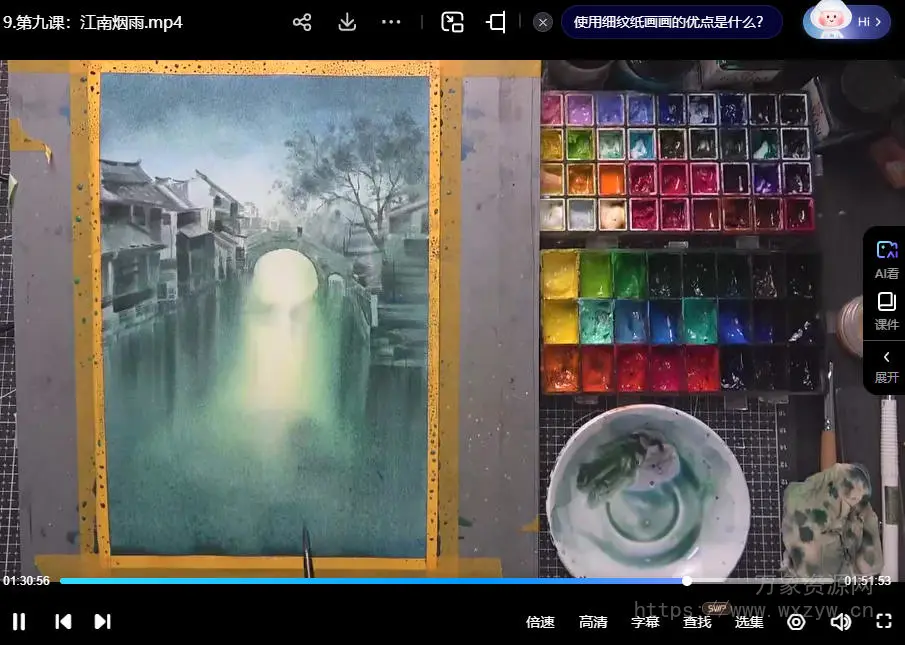Image resolution: width=905 pixels, height=645 pixels.
Task: Expand the 展开 side panel
Action: (886, 365)
